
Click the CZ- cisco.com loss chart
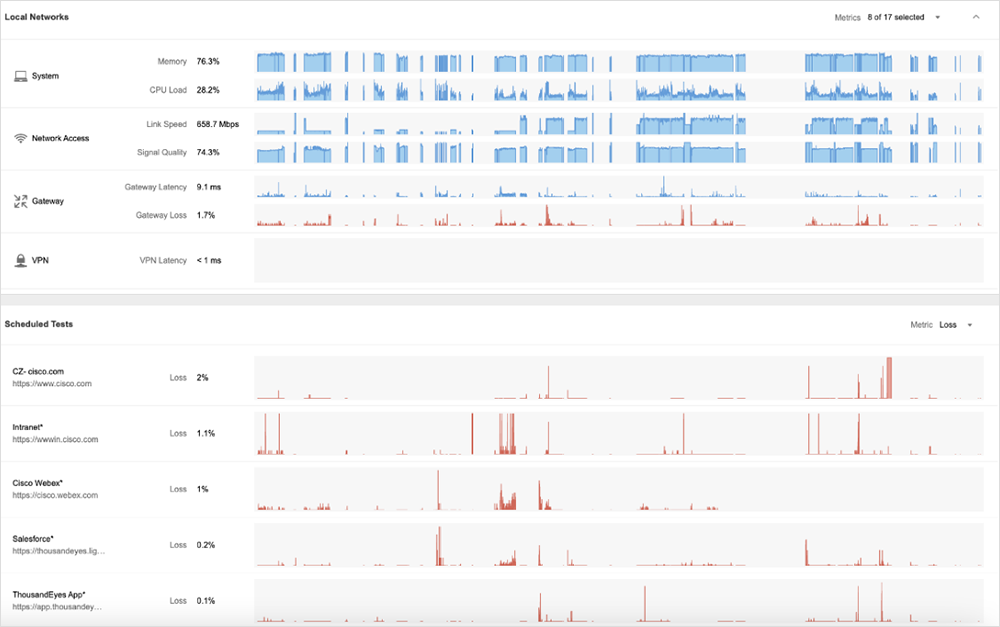619,378
